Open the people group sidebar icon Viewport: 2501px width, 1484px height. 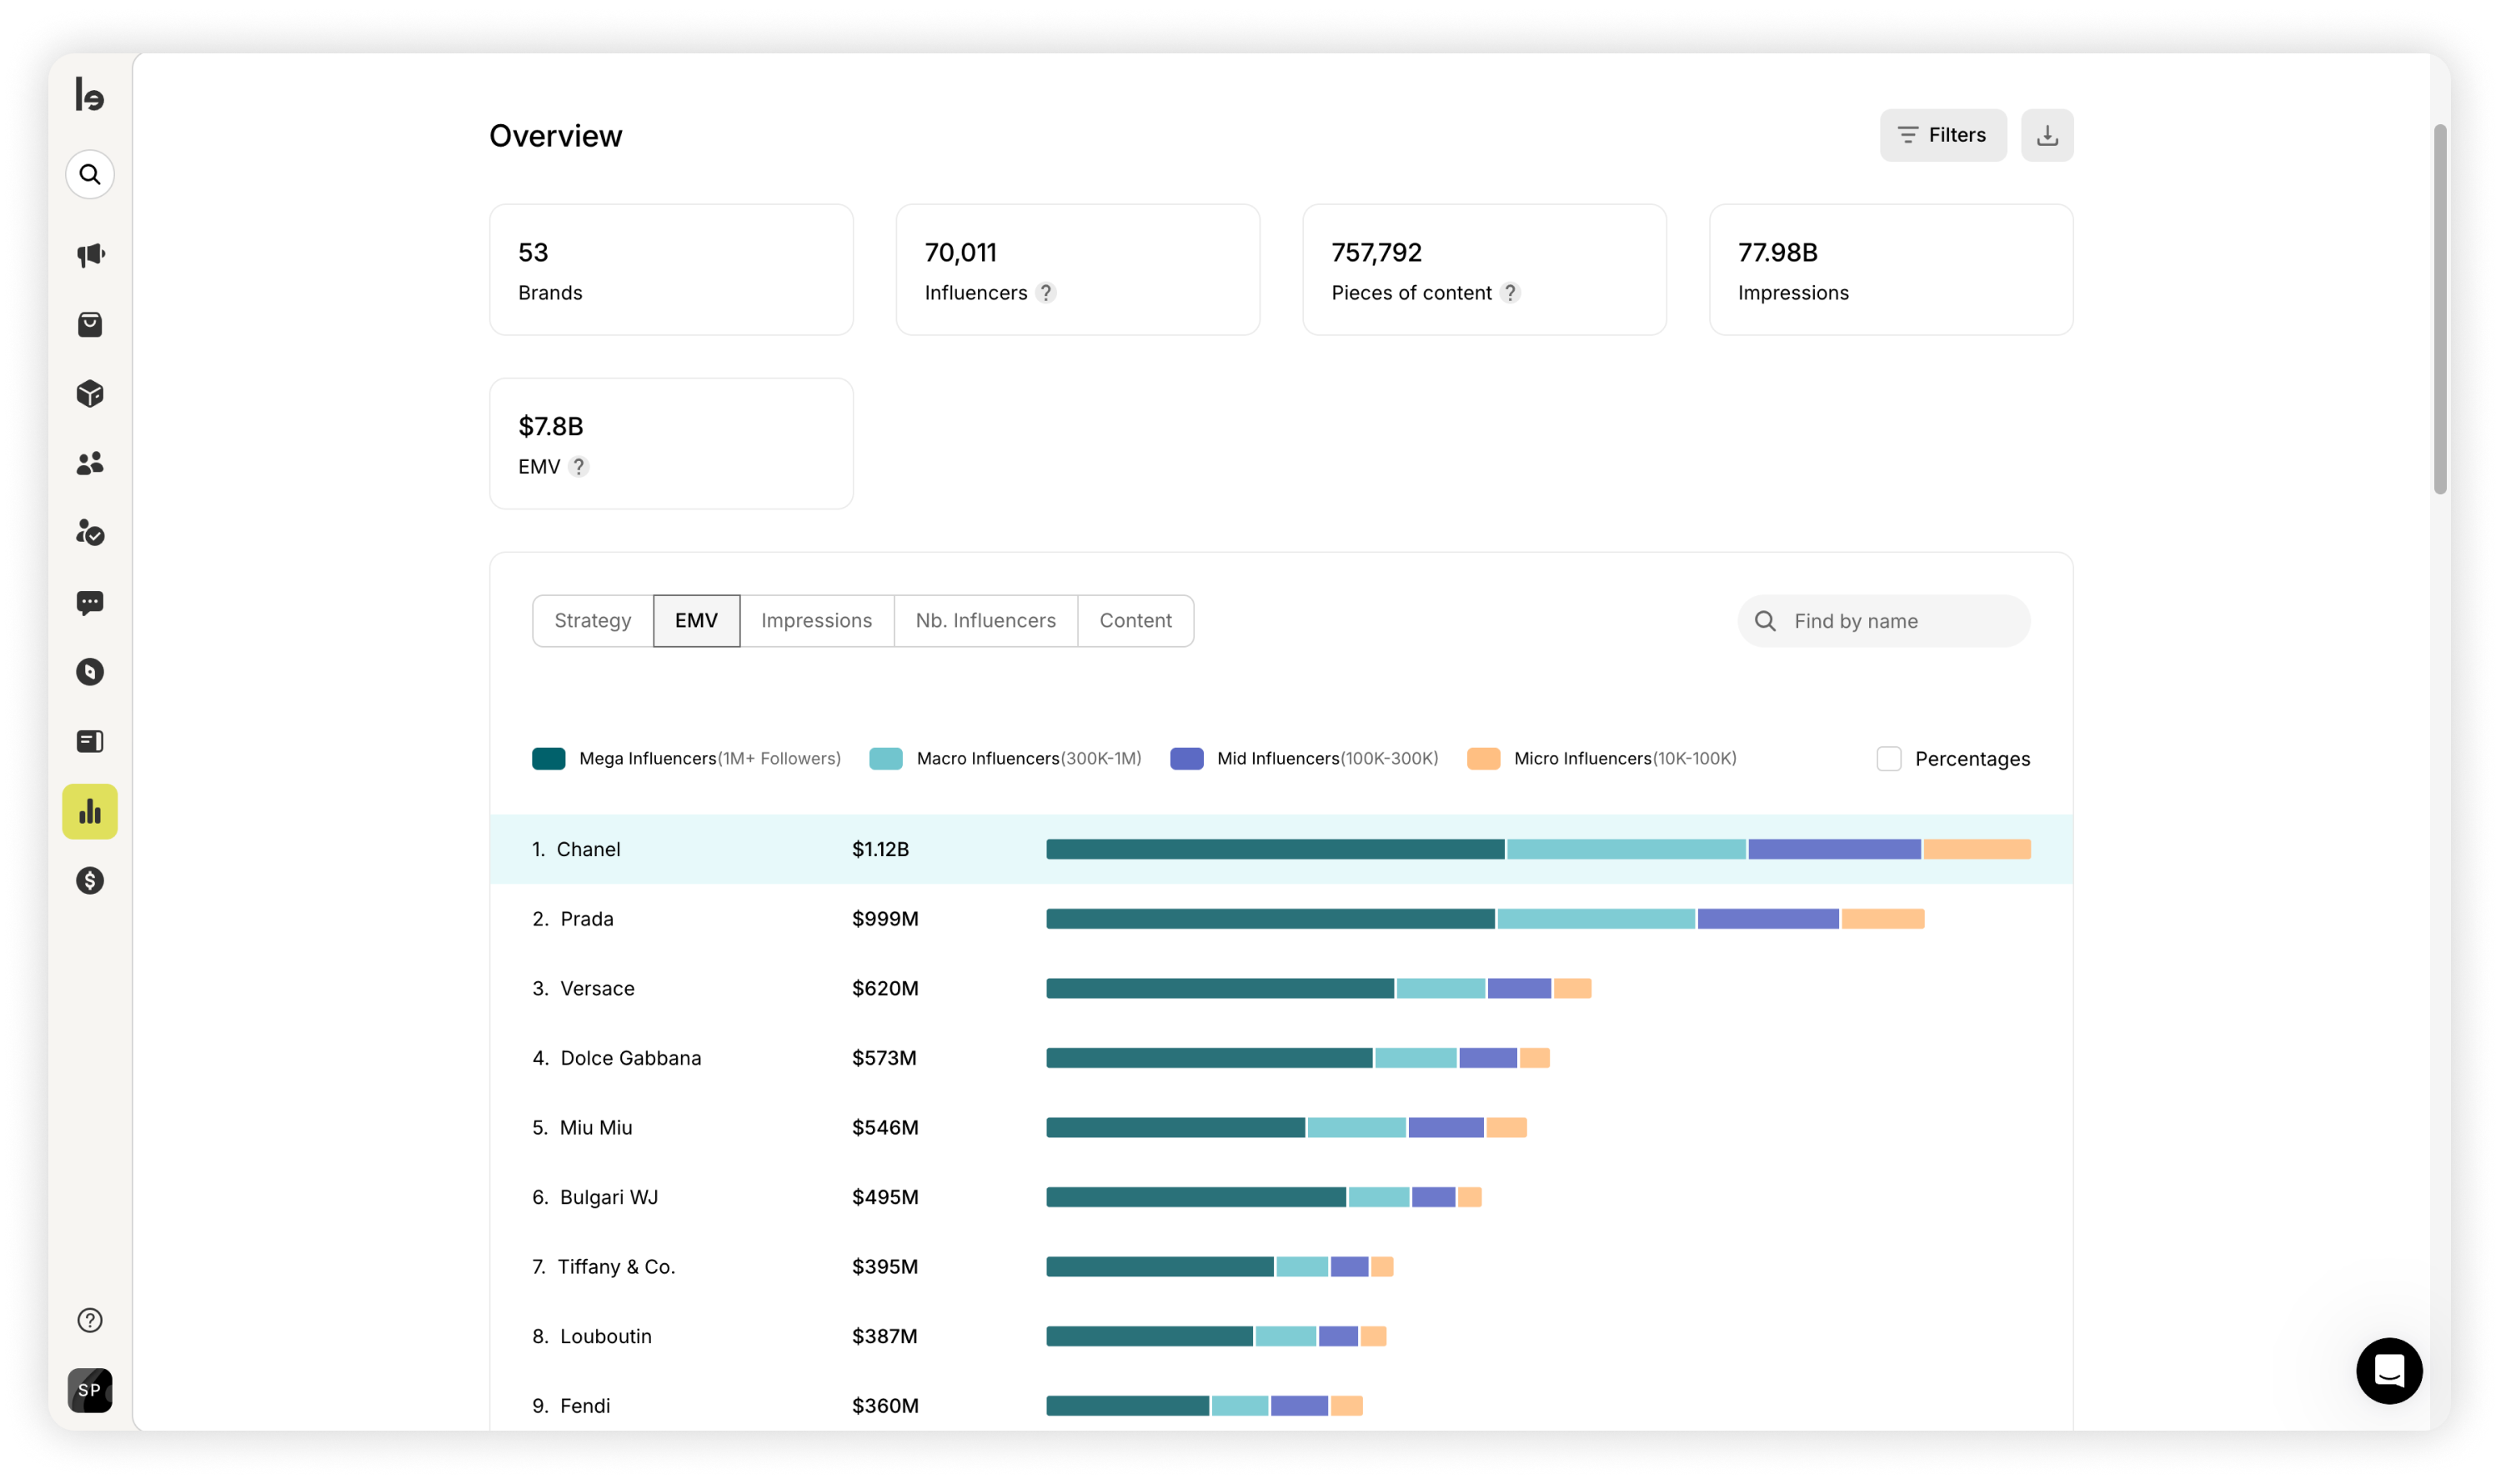pos(90,463)
